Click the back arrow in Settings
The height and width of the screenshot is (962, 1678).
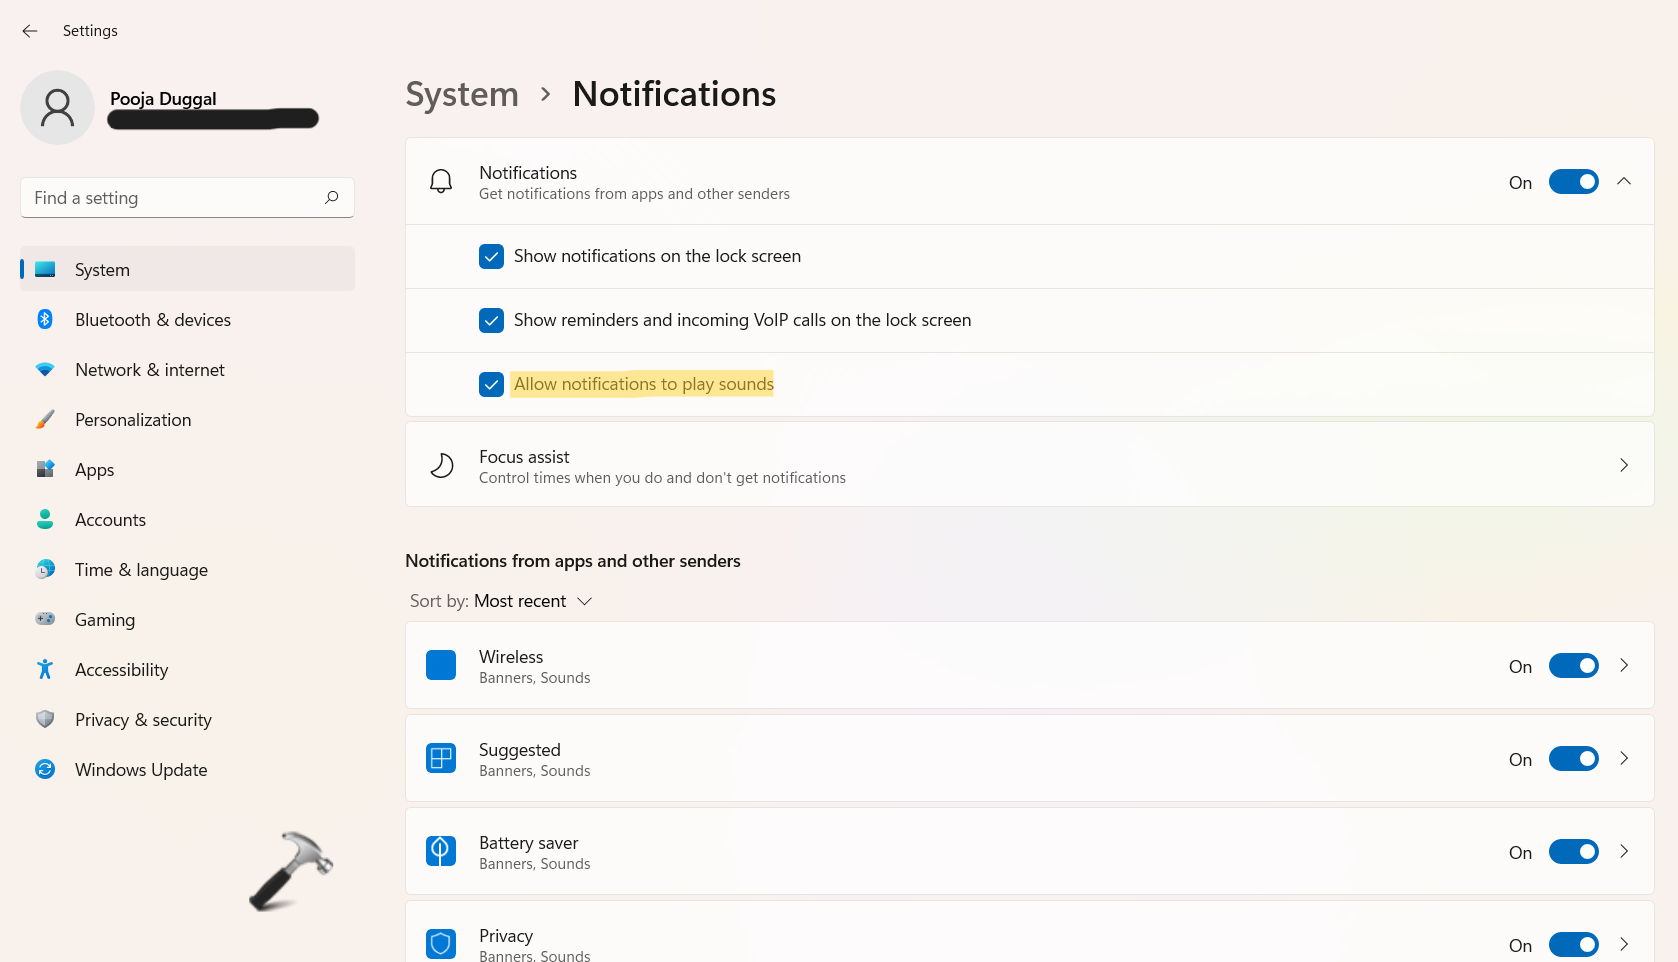tap(30, 31)
